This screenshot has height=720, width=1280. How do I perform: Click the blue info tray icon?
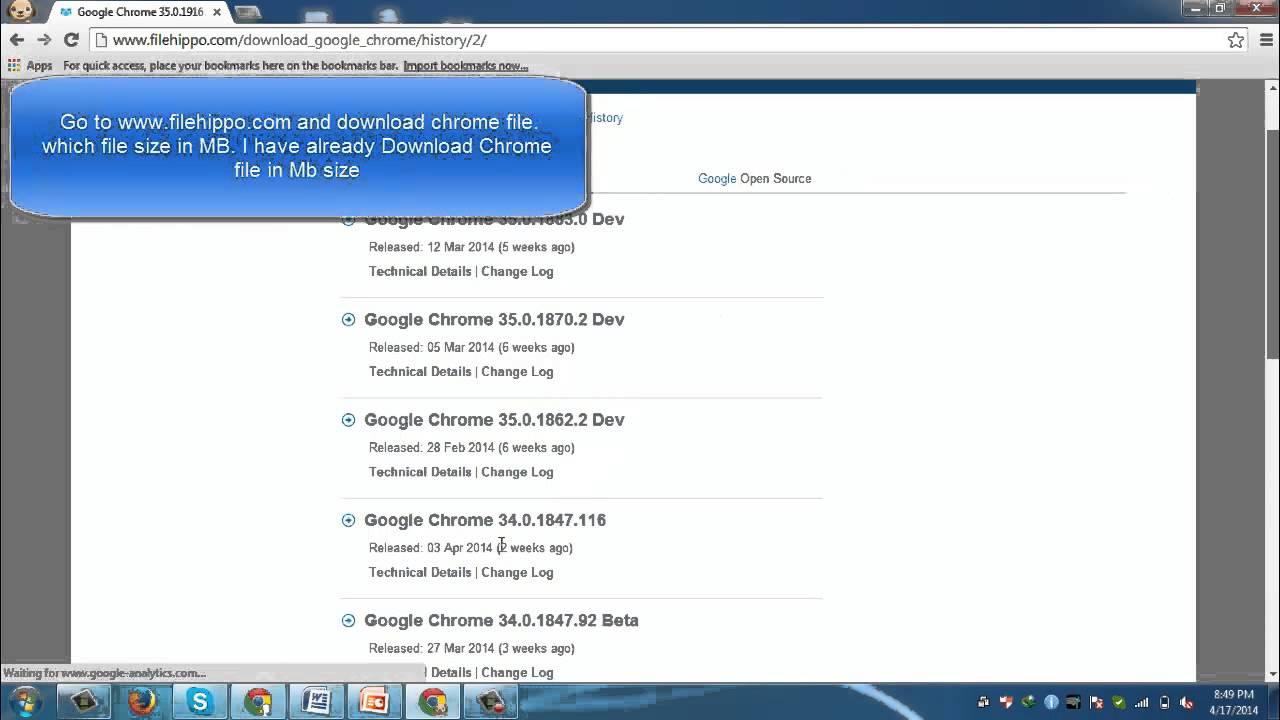1051,702
